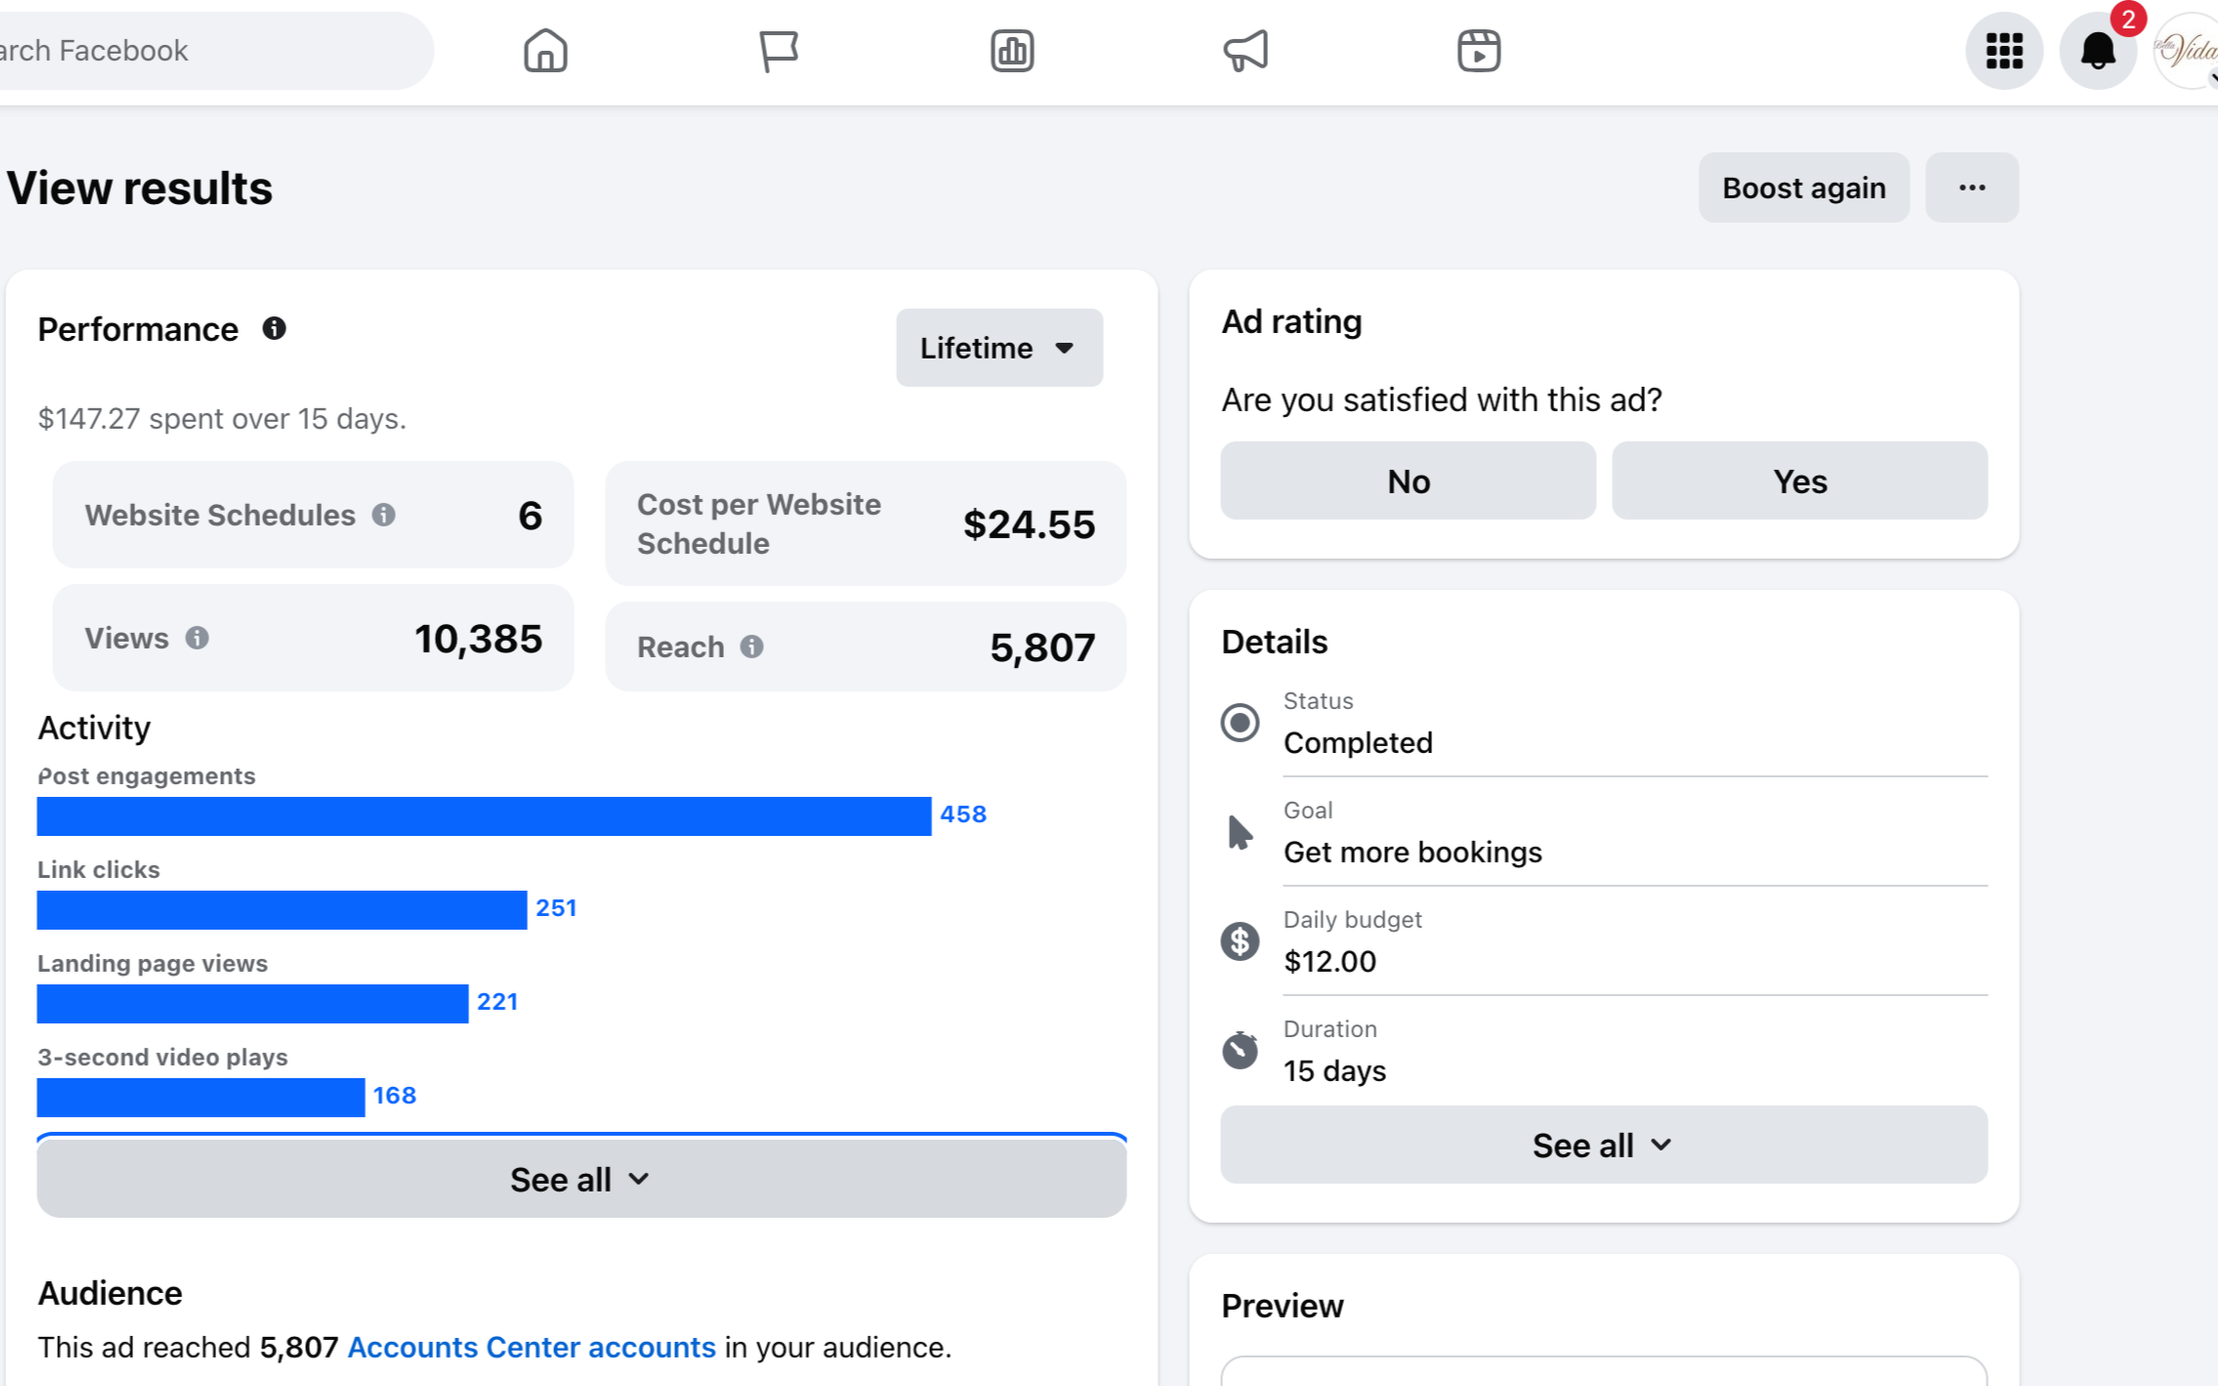Expand See all under Details
The width and height of the screenshot is (2218, 1386).
[x=1603, y=1144]
